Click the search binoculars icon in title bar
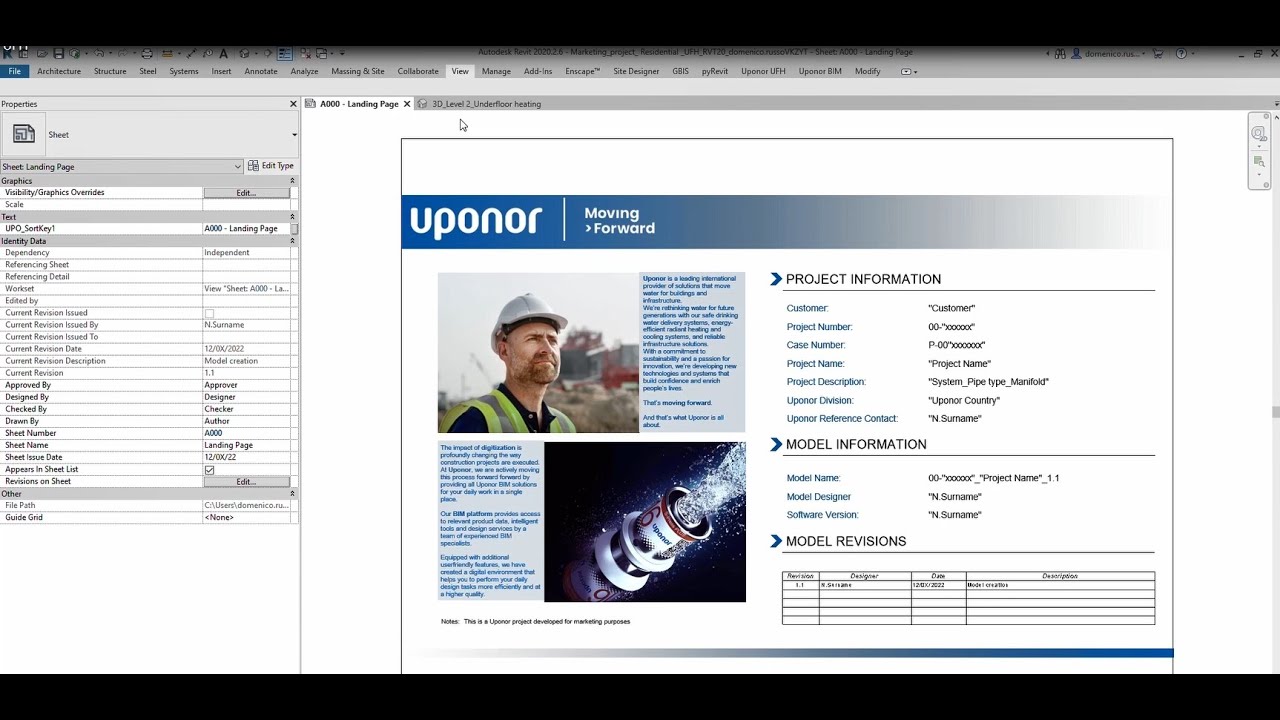This screenshot has height=720, width=1280. [1060, 53]
